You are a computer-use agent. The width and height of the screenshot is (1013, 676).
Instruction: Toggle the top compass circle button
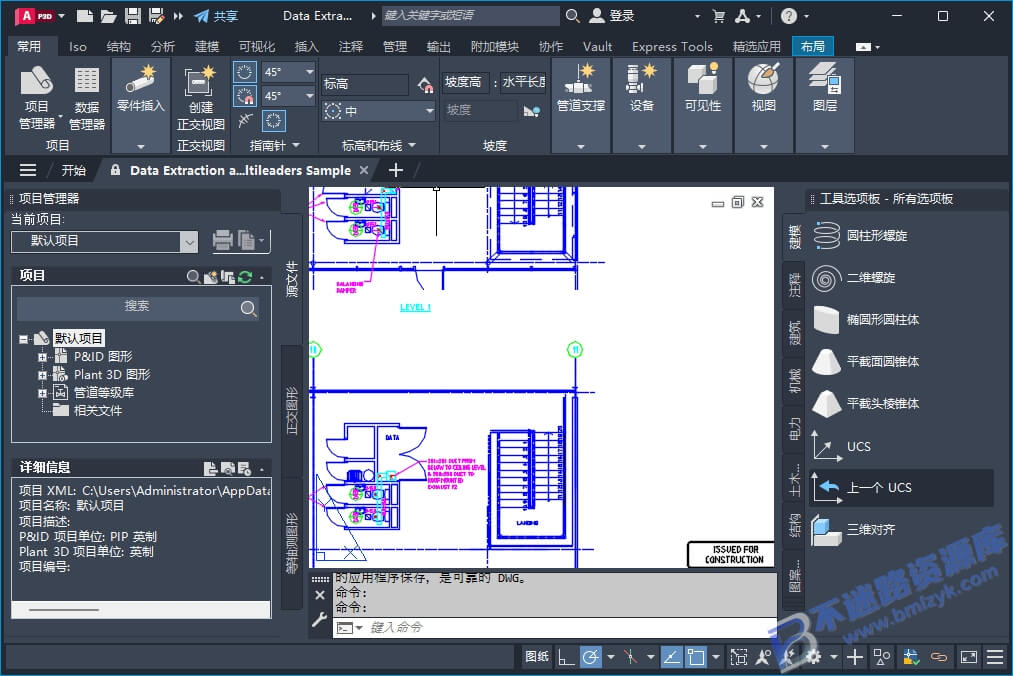point(244,72)
